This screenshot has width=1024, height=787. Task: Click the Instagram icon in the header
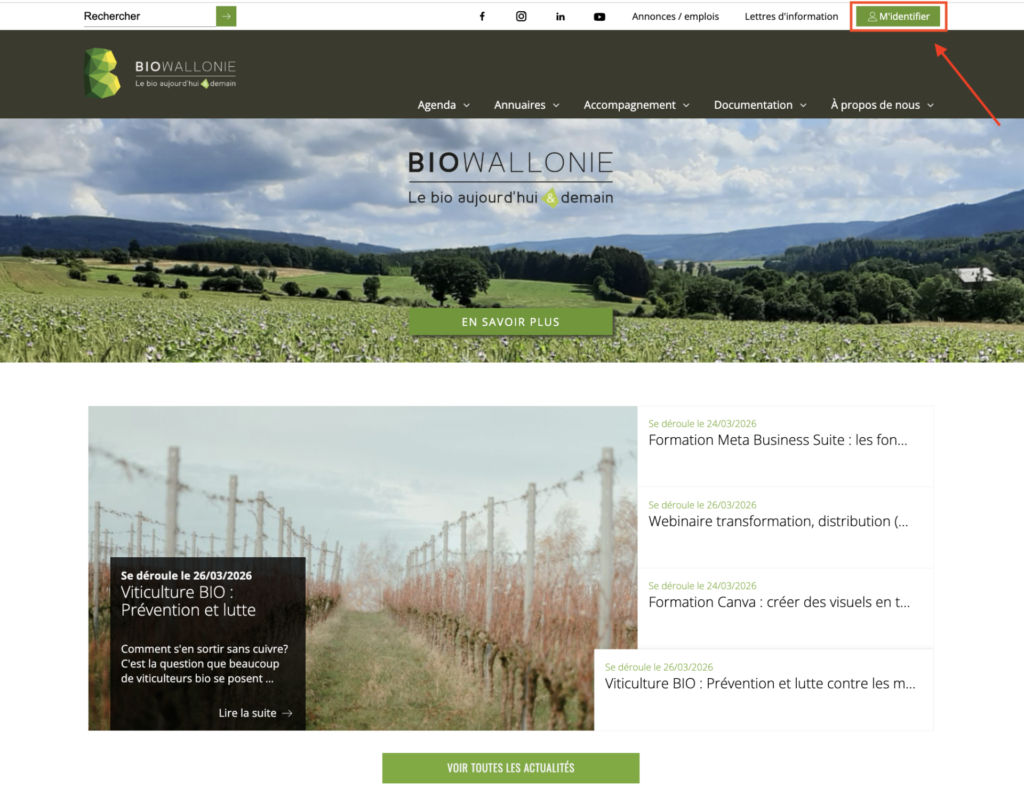tap(521, 16)
